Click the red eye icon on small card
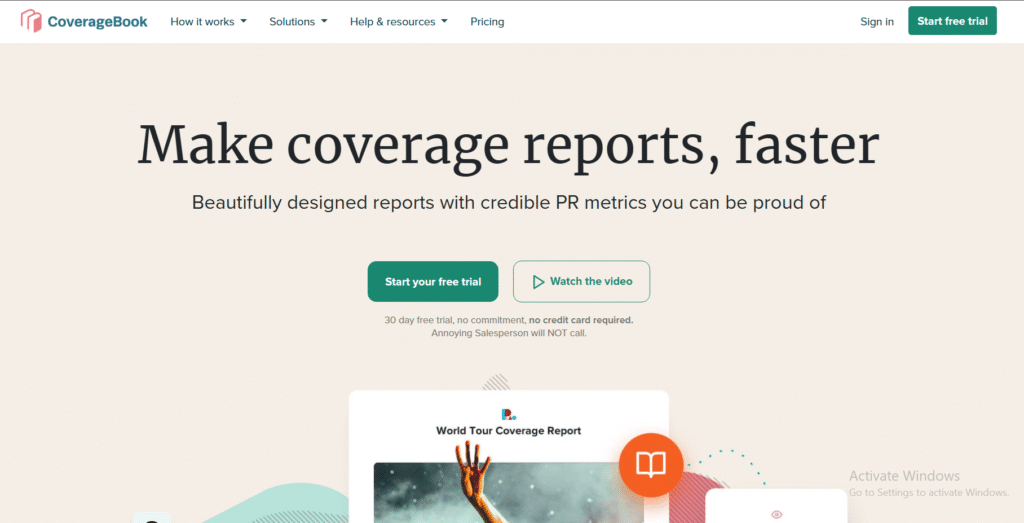This screenshot has width=1024, height=523. (x=776, y=514)
